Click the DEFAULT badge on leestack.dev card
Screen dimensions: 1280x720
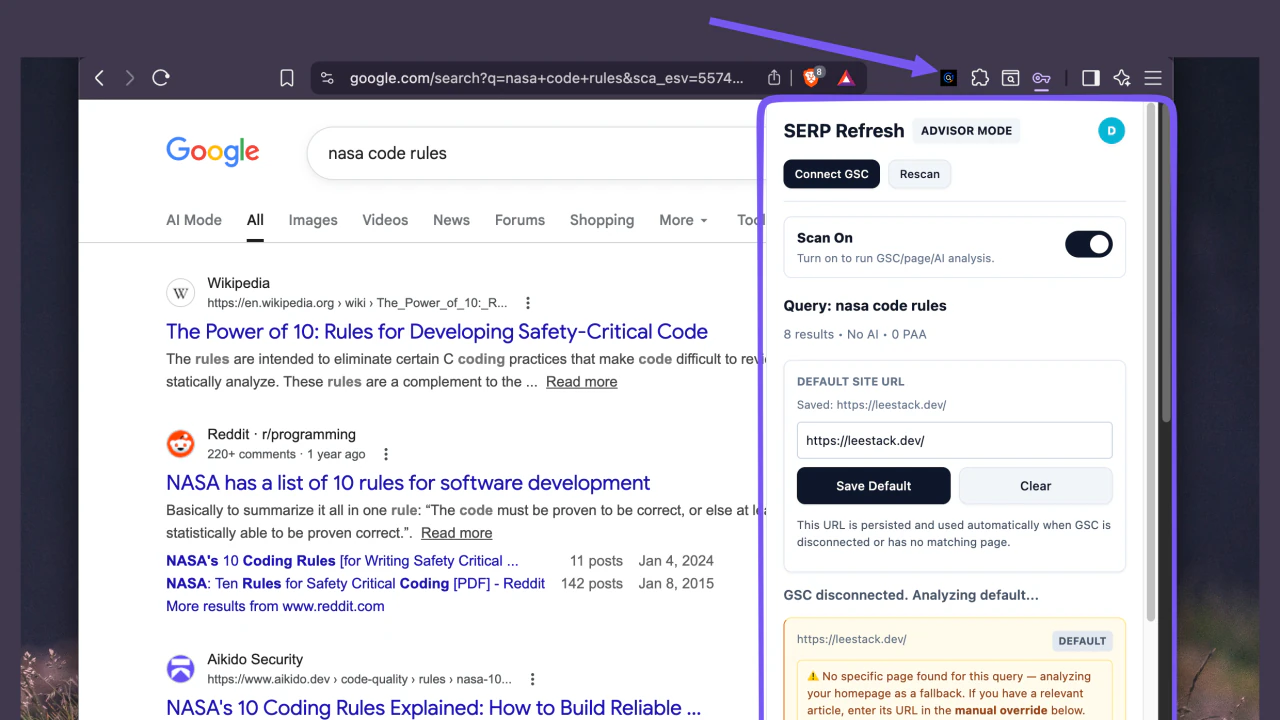[x=1082, y=641]
